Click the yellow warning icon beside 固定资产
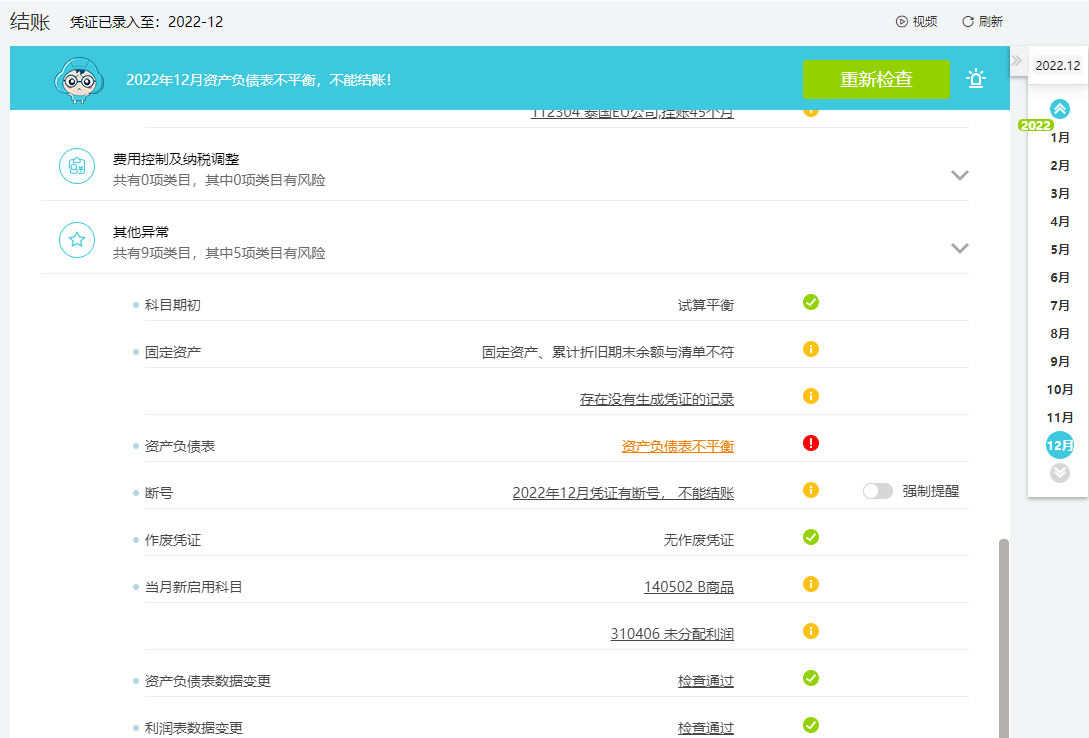1089x738 pixels. pyautogui.click(x=810, y=349)
